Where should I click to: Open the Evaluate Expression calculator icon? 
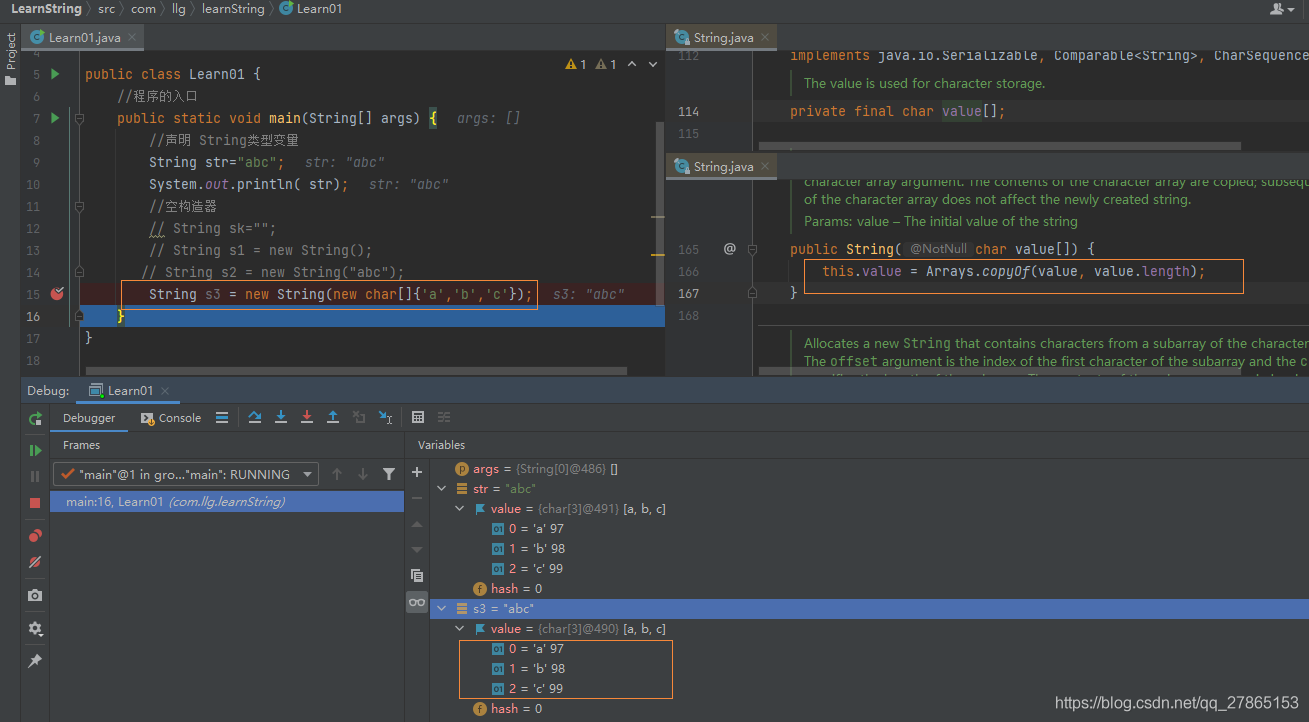tap(418, 417)
